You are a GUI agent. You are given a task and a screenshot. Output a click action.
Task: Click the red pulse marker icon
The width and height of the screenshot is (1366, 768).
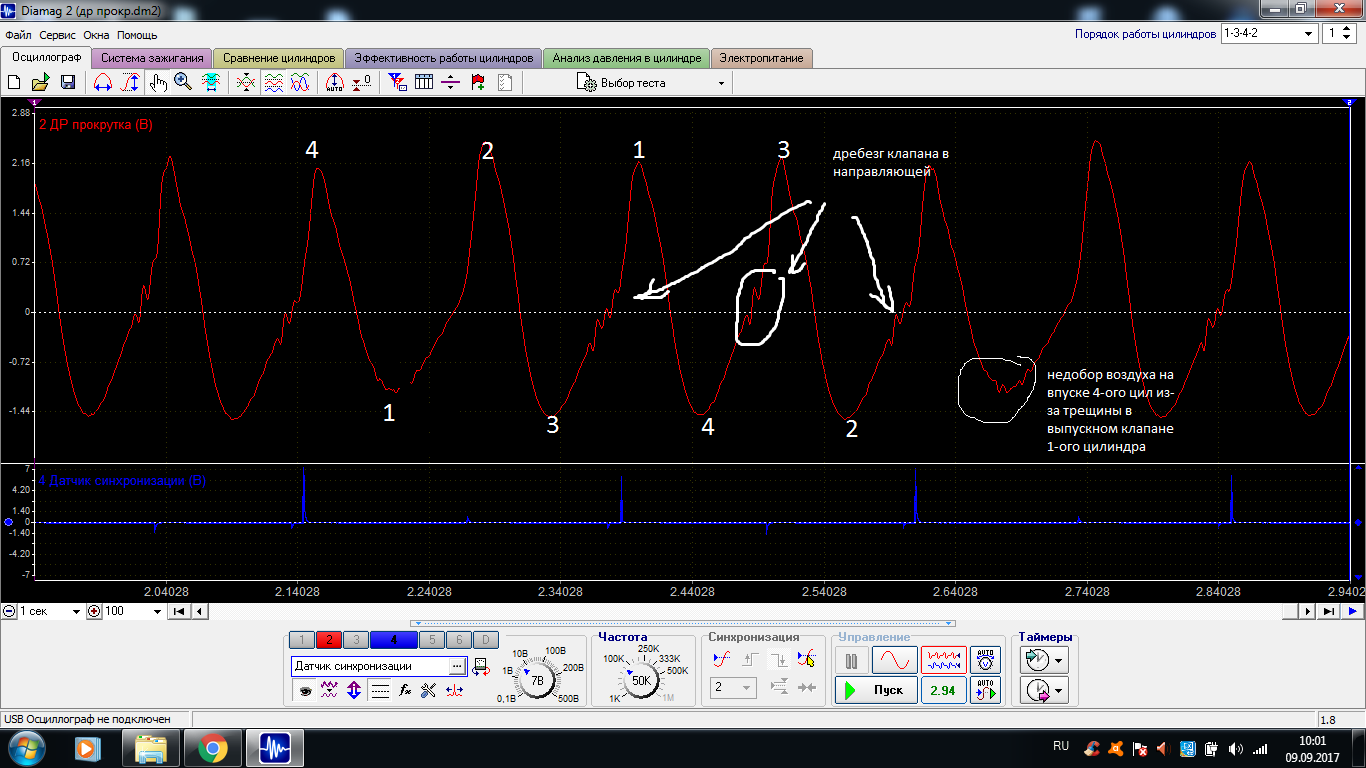(x=455, y=690)
